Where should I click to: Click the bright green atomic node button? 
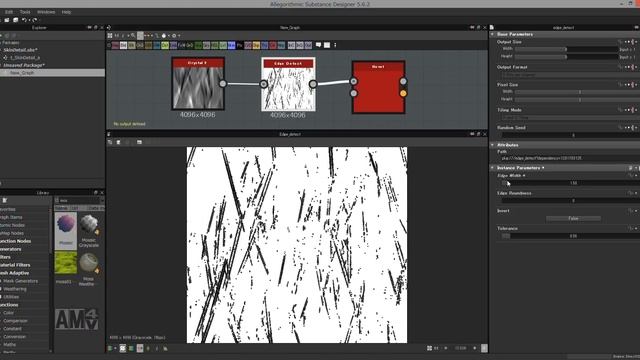(165, 45)
